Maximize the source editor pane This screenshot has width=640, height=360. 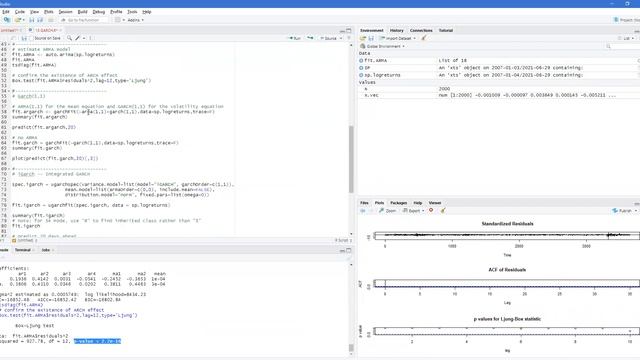(349, 31)
